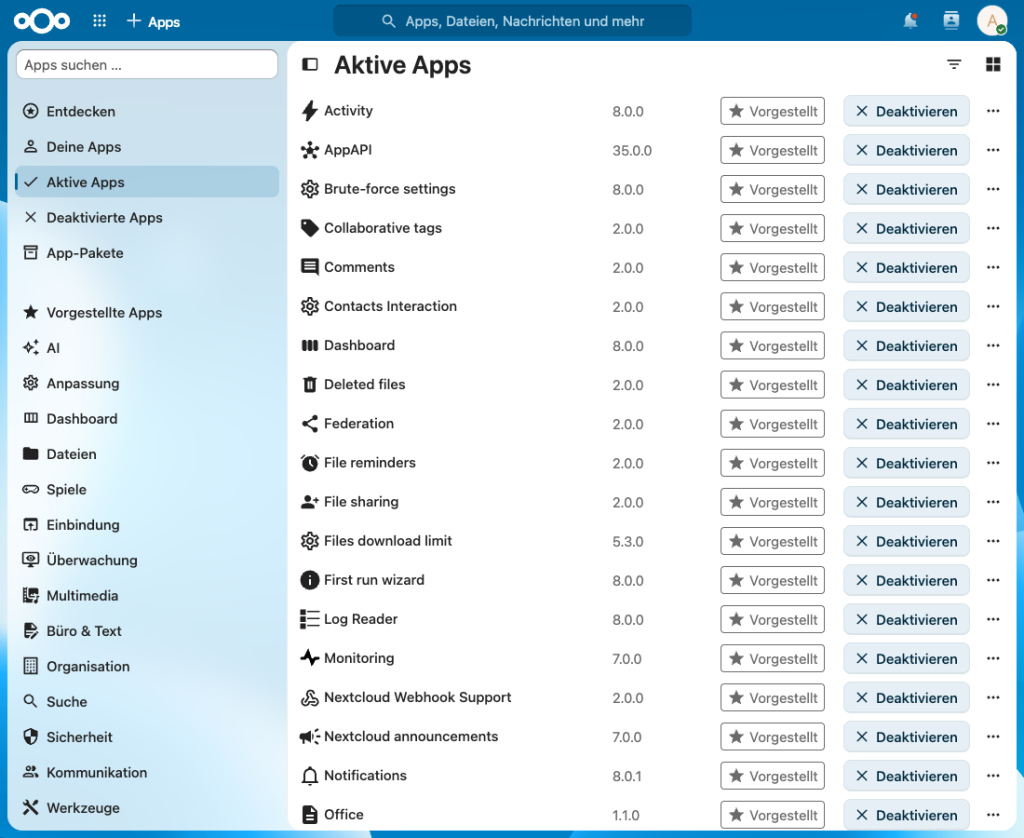The width and height of the screenshot is (1024, 838).
Task: Click the Comments speech icon
Action: pos(310,267)
